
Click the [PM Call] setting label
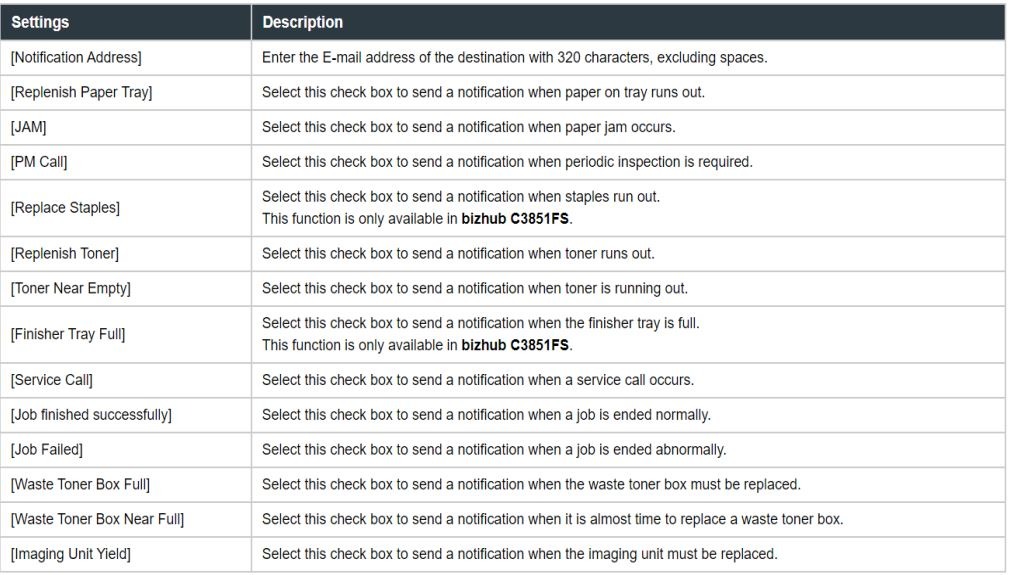click(x=39, y=162)
